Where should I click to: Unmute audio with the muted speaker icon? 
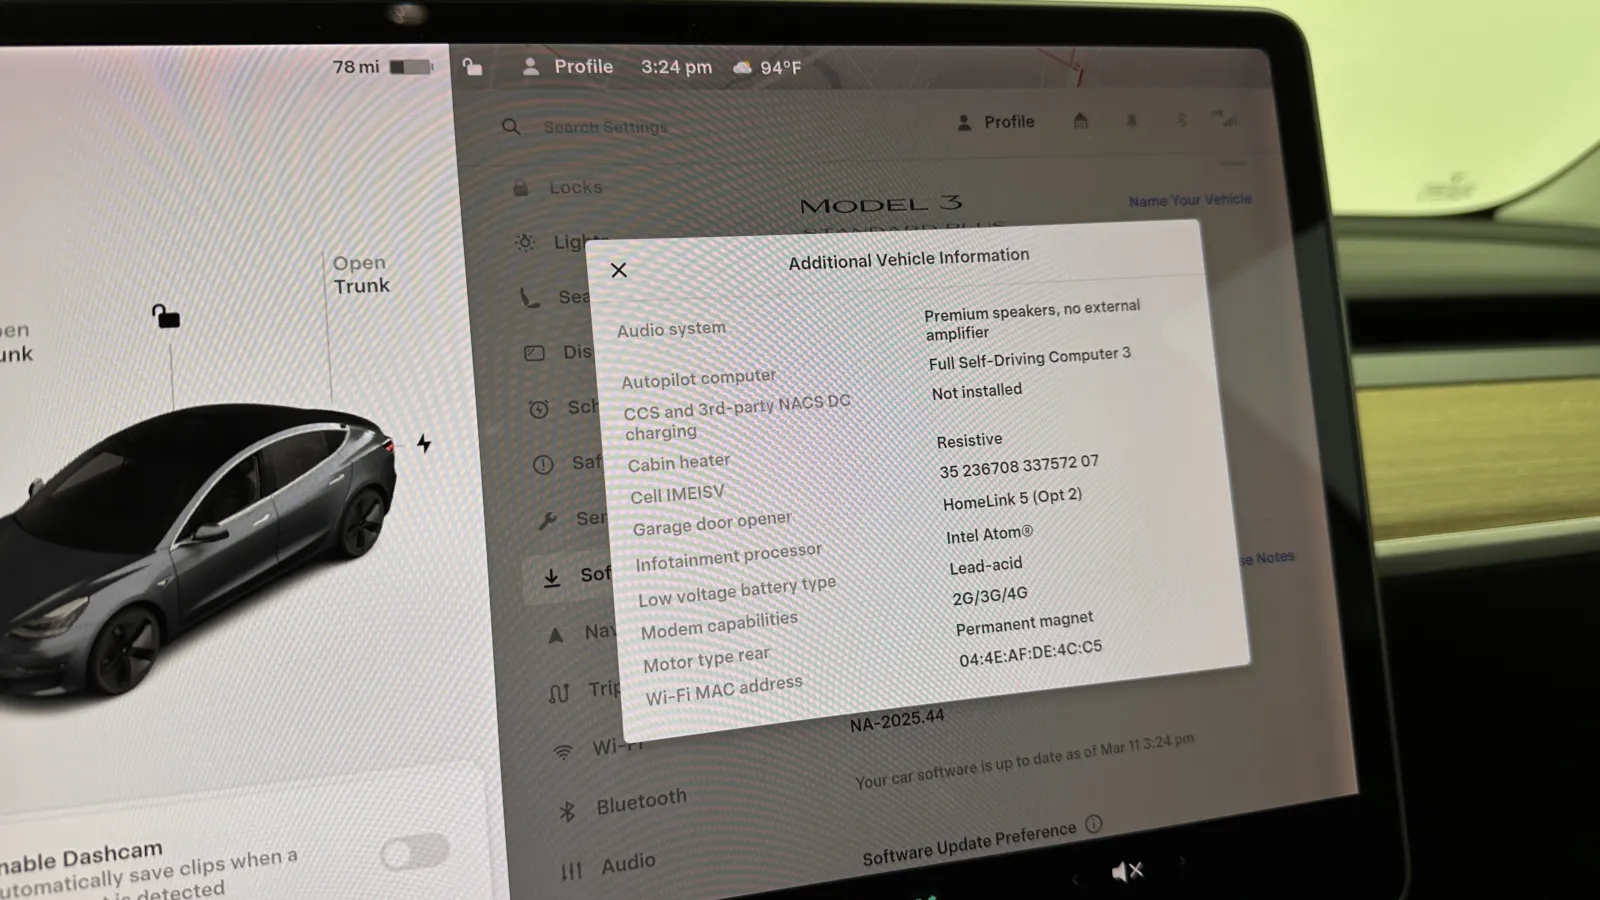pos(1127,872)
